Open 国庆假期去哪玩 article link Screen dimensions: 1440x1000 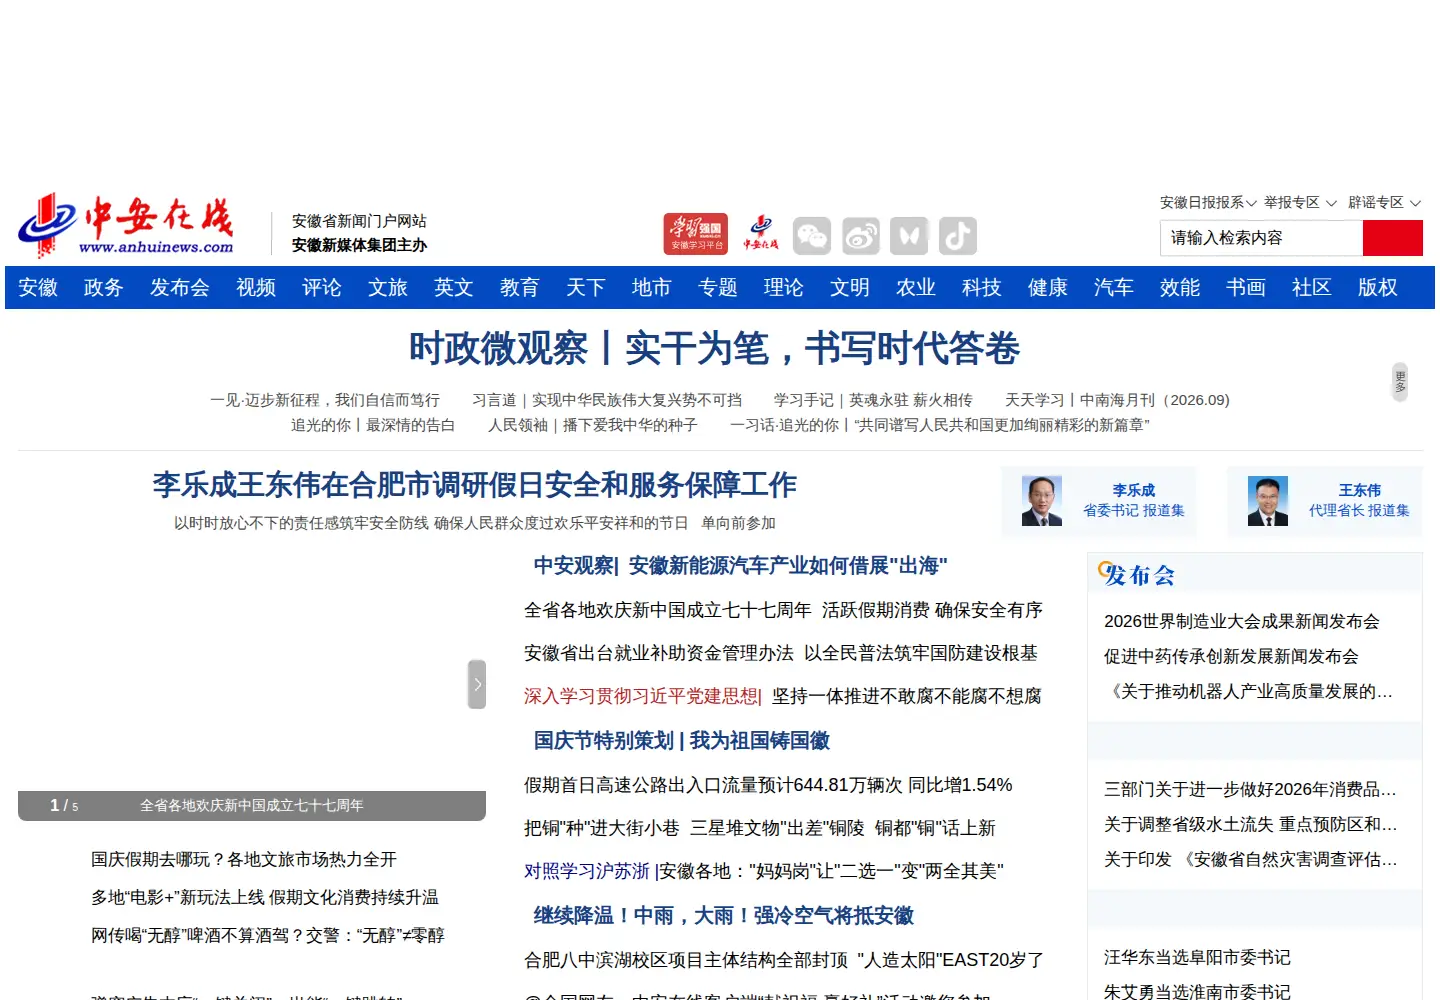(x=244, y=859)
